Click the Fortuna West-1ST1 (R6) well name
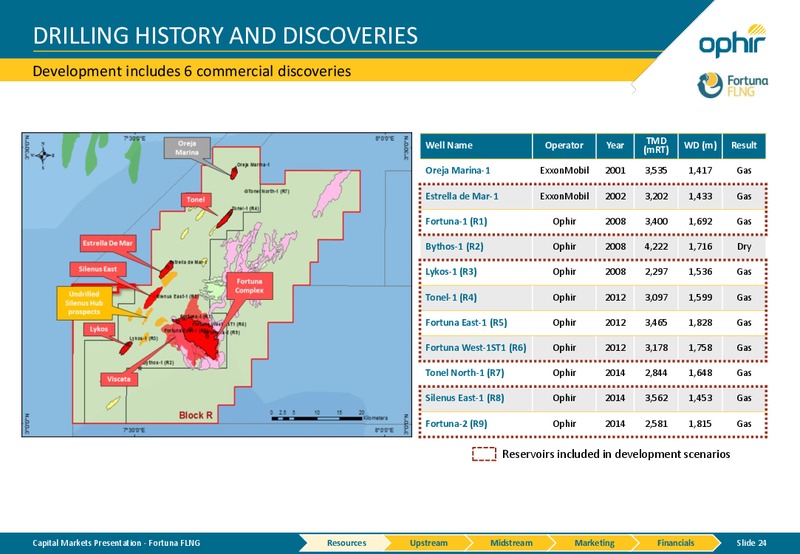Viewport: 800px width, 554px height. 476,347
